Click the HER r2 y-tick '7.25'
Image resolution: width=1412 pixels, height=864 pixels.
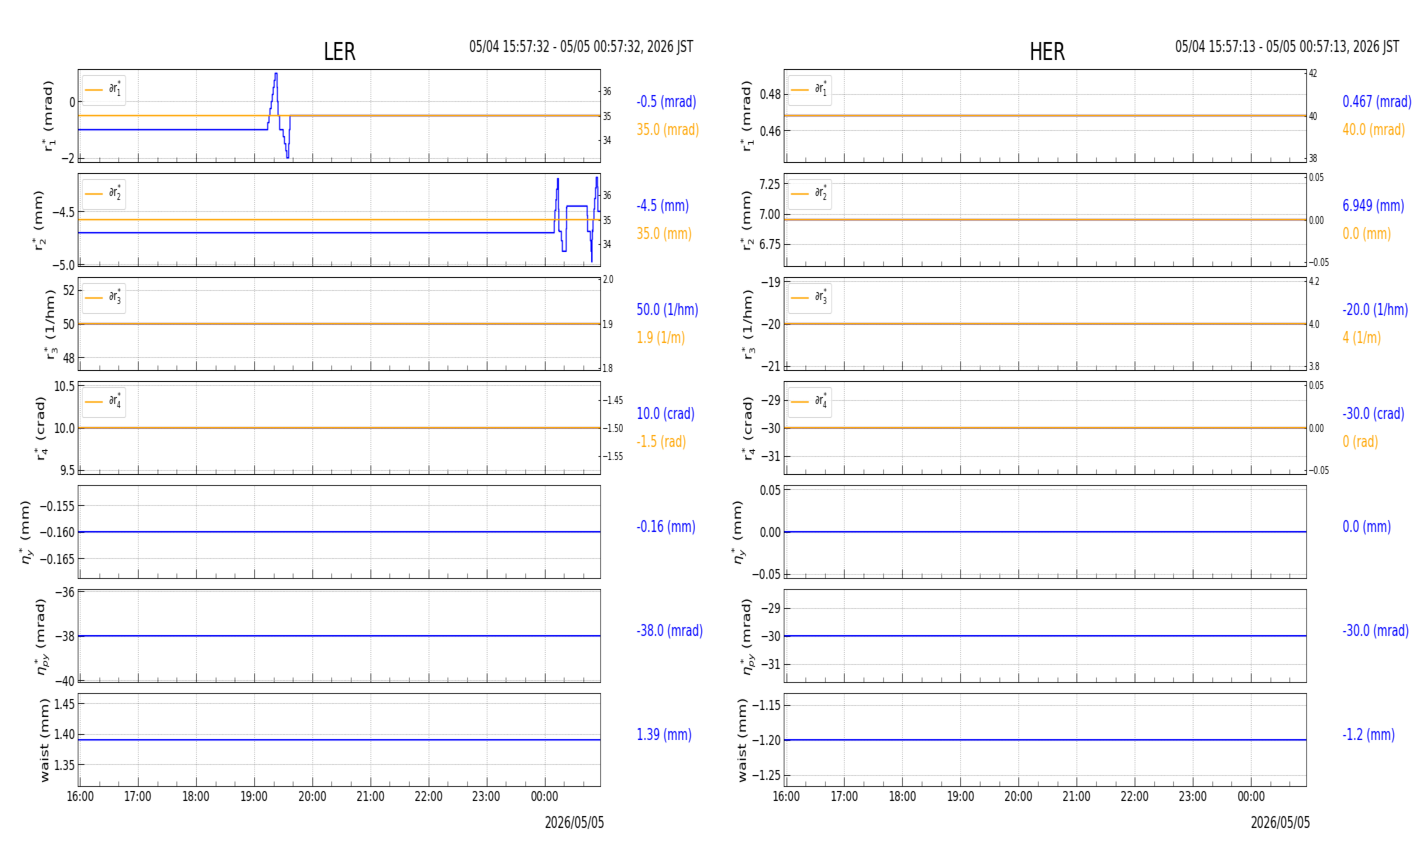point(769,184)
